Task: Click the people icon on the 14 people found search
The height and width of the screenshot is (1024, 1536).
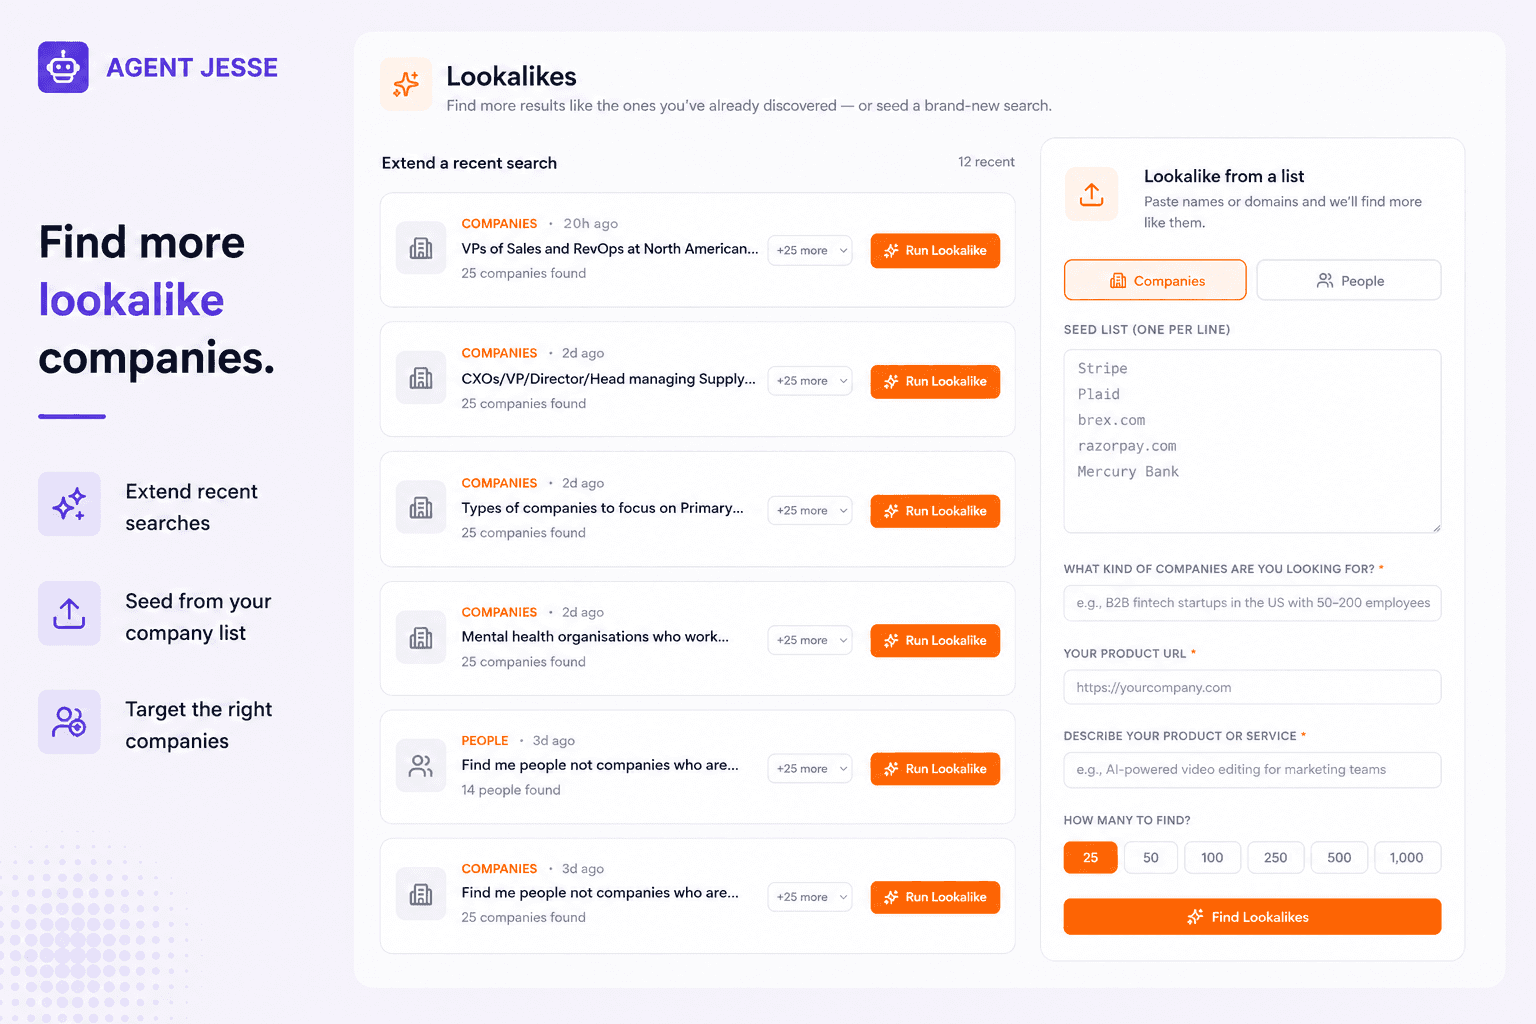Action: click(421, 766)
